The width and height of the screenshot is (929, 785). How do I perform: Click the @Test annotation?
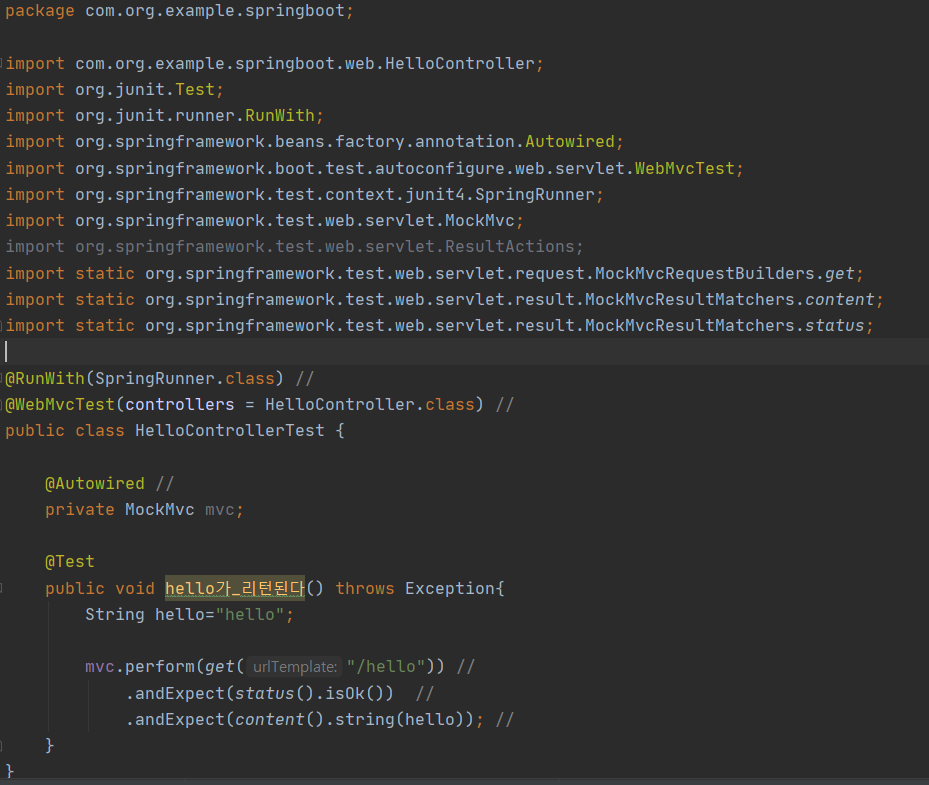pyautogui.click(x=70, y=562)
